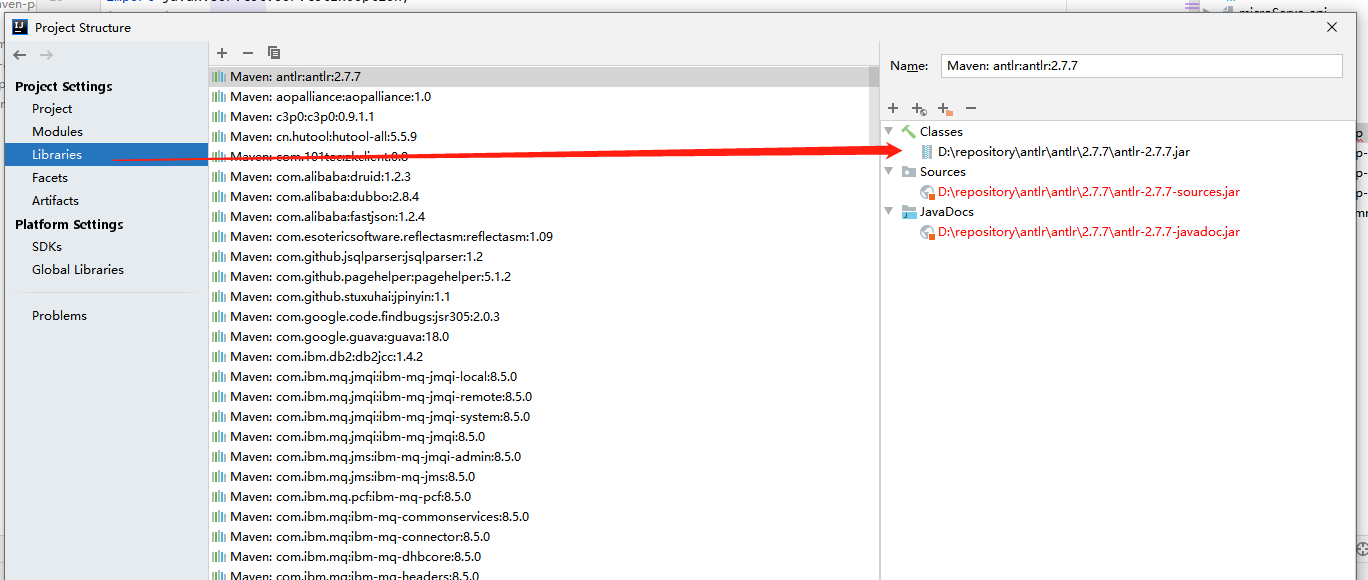The height and width of the screenshot is (580, 1368).
Task: Click the icon beside antlr-2.7.7-sources.jar
Action: pos(927,191)
